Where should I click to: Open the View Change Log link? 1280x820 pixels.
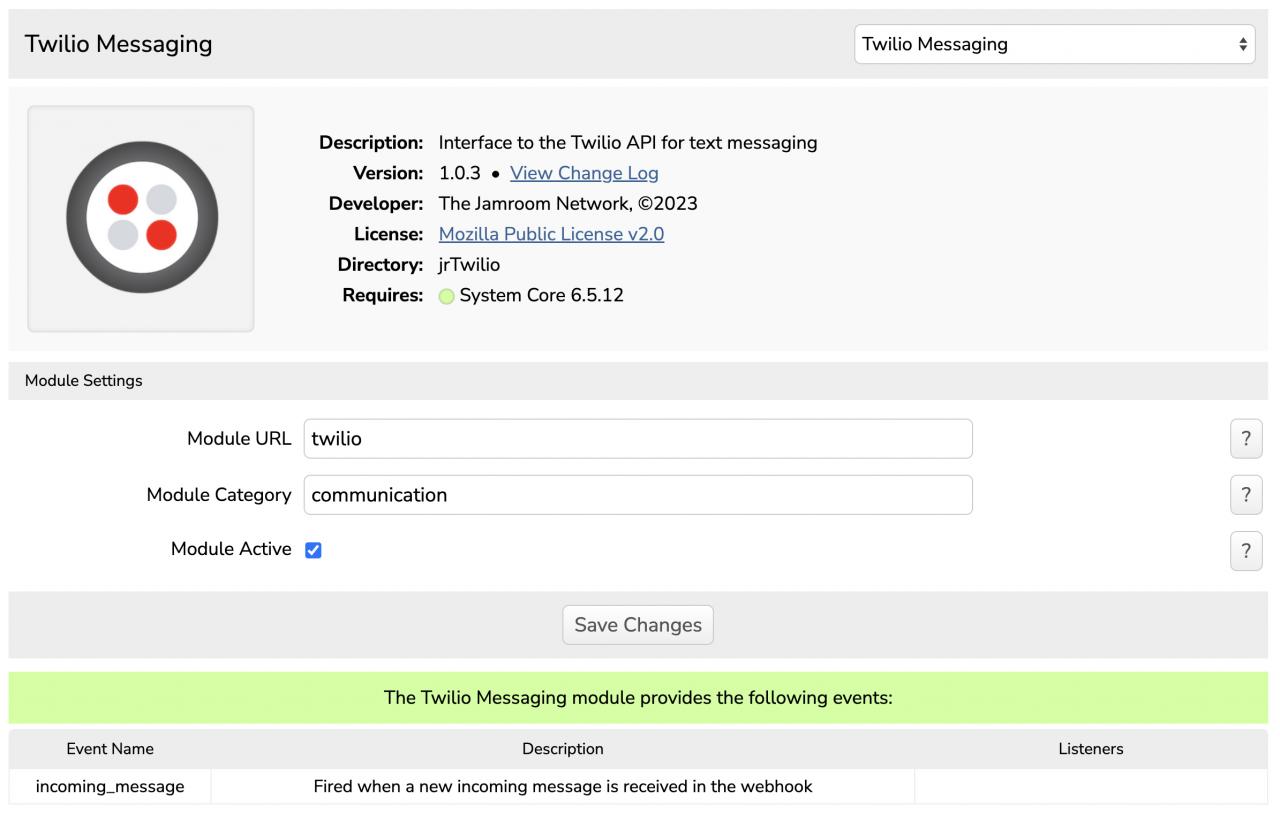pos(584,173)
